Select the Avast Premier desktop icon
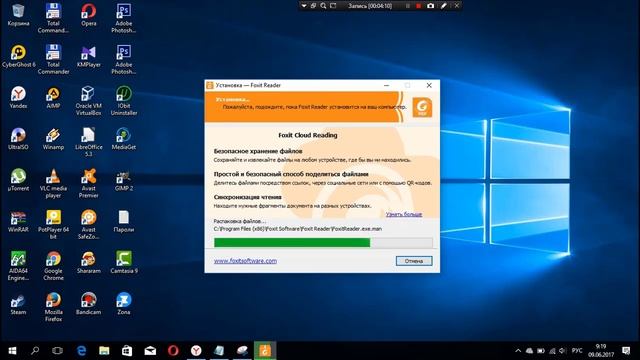 click(89, 183)
